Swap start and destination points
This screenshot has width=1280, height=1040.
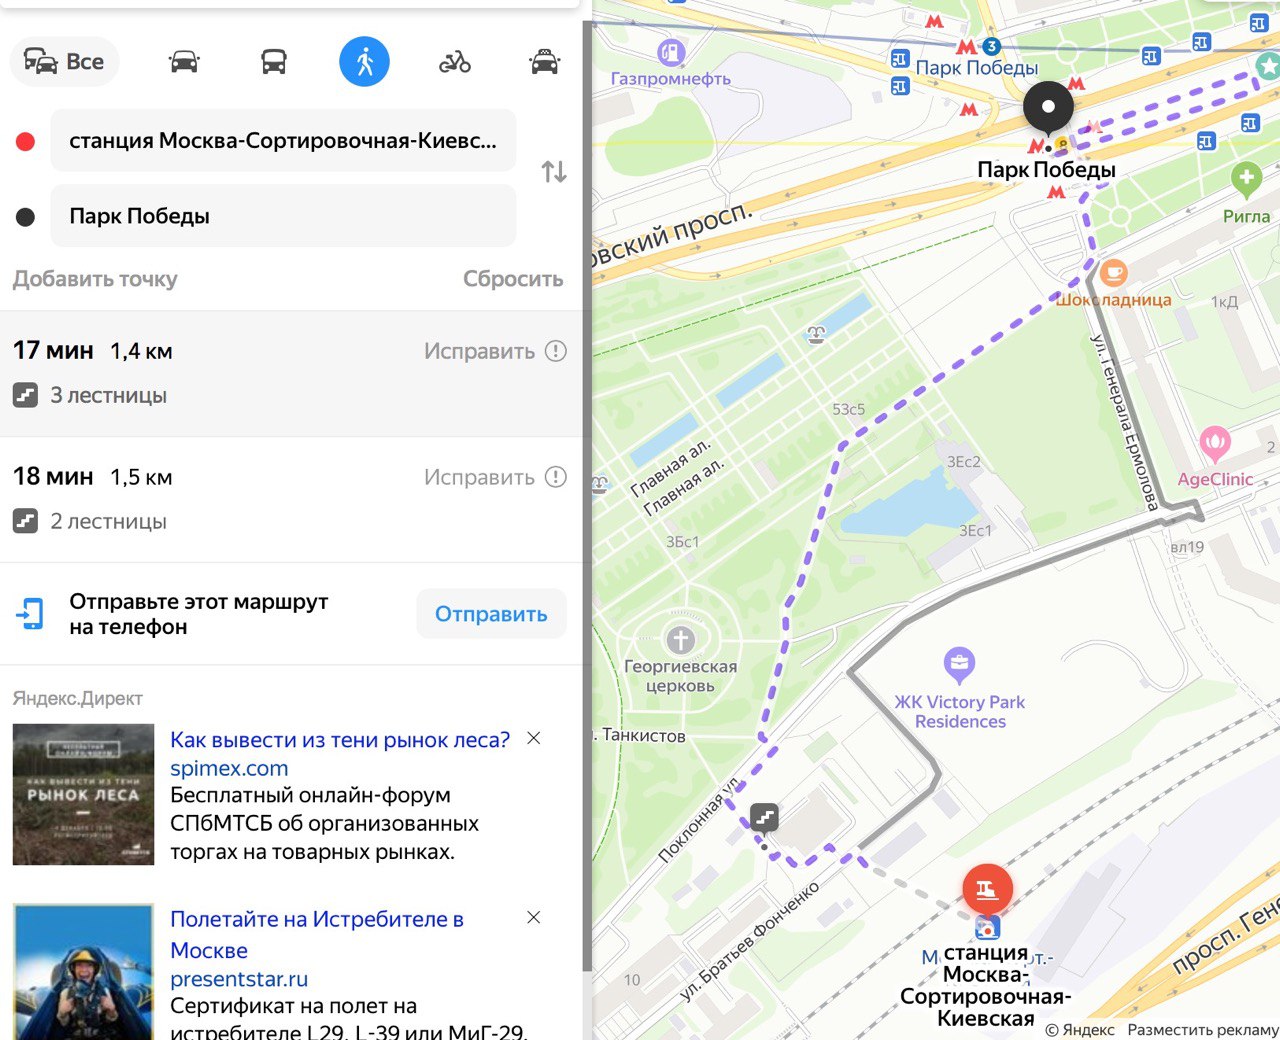coord(554,172)
